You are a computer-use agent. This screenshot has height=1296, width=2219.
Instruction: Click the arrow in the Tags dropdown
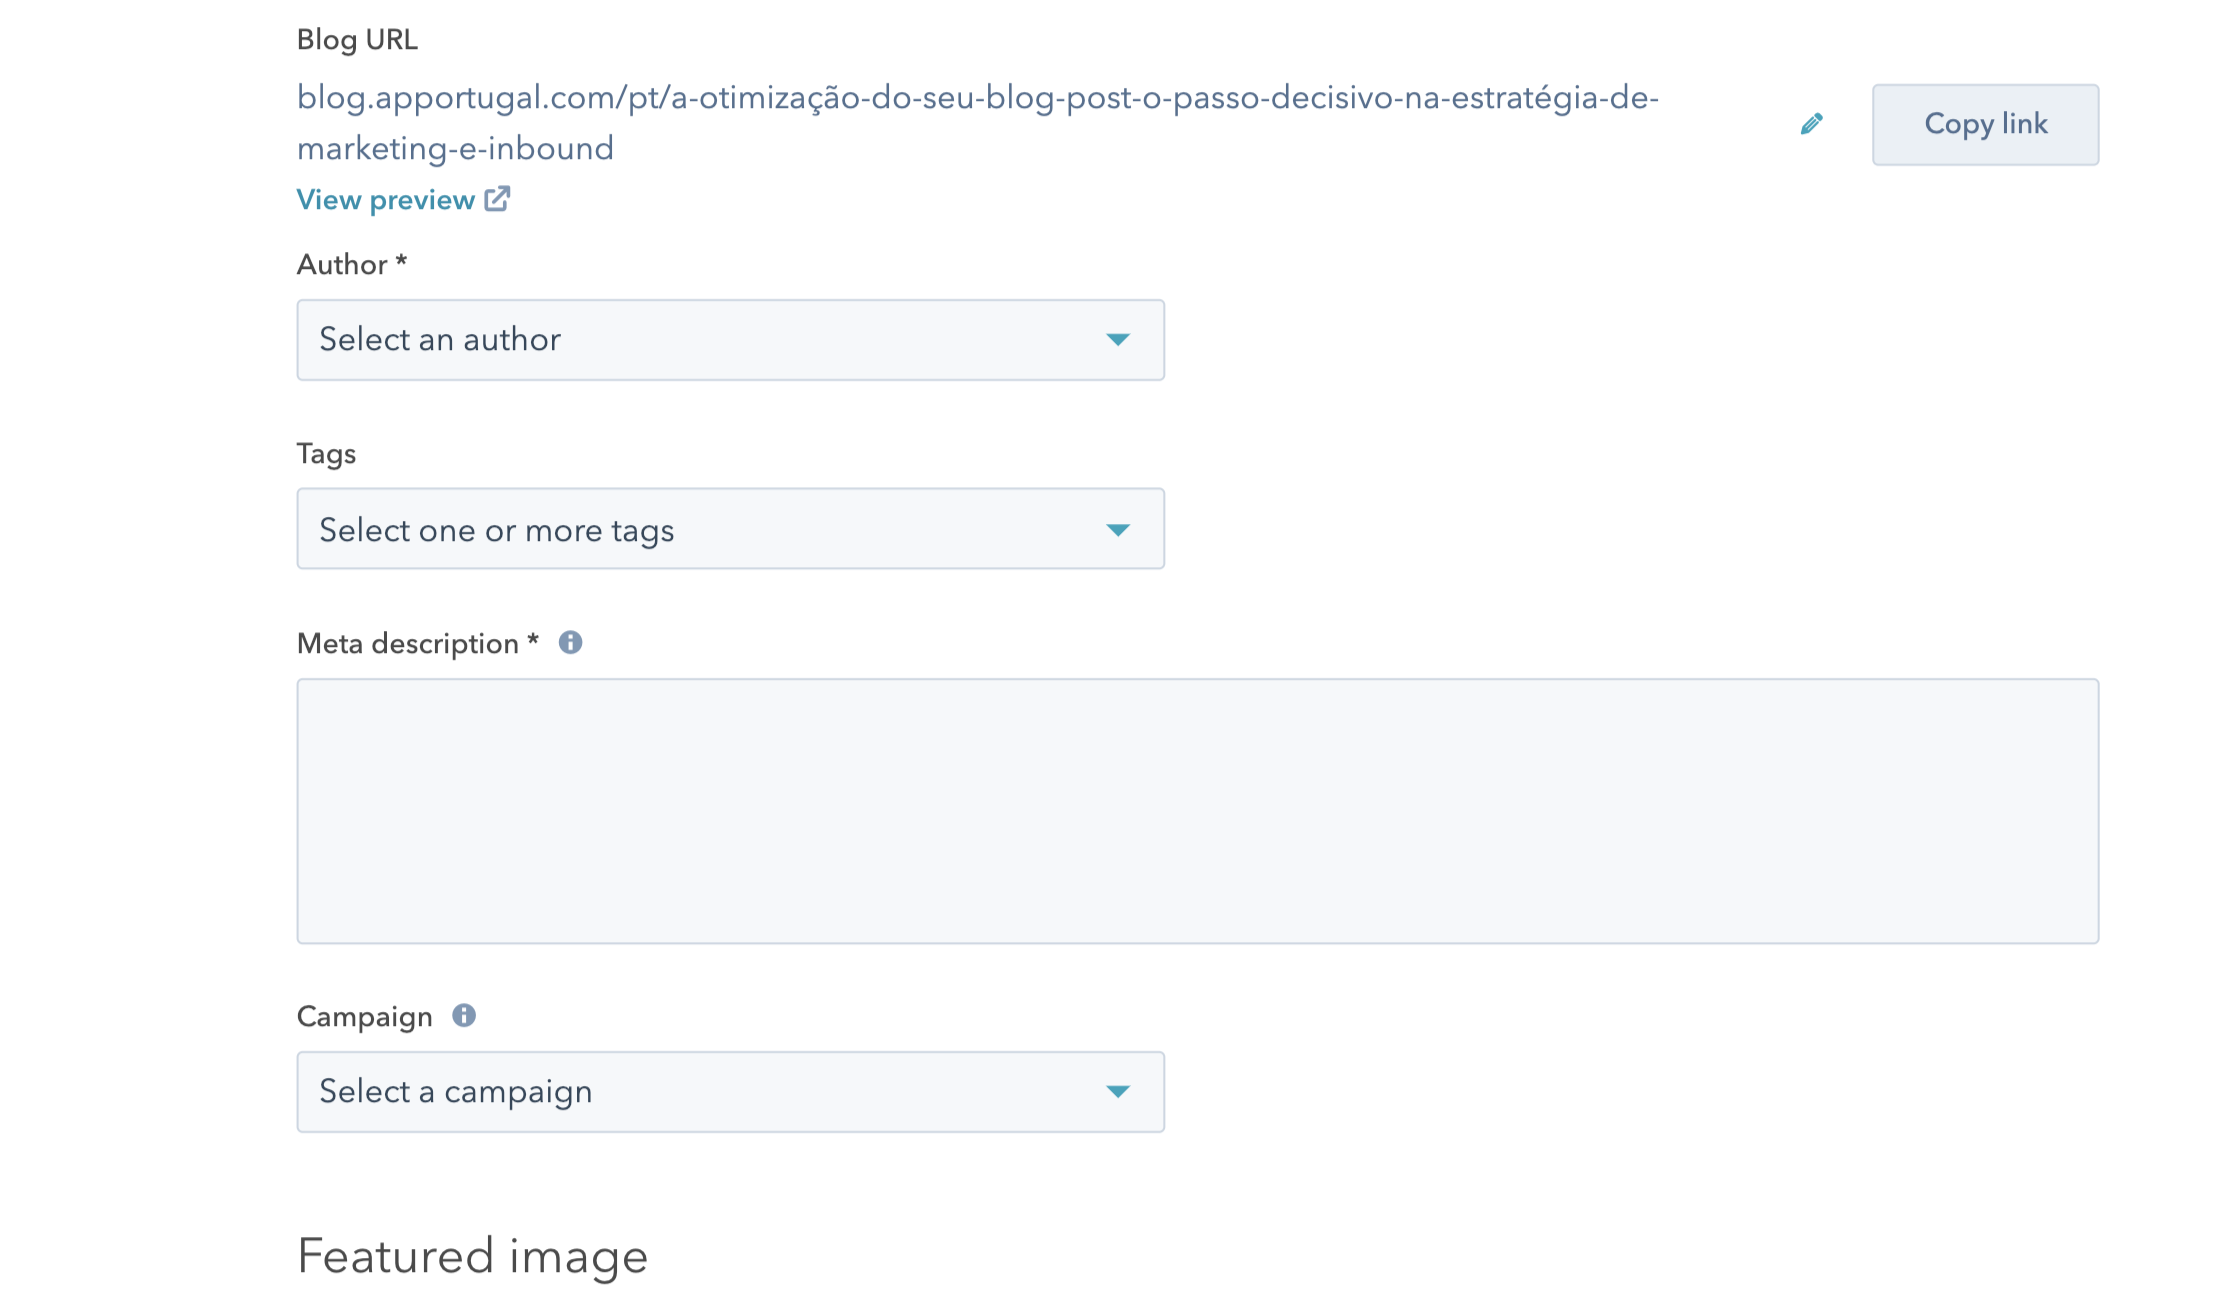point(1118,530)
